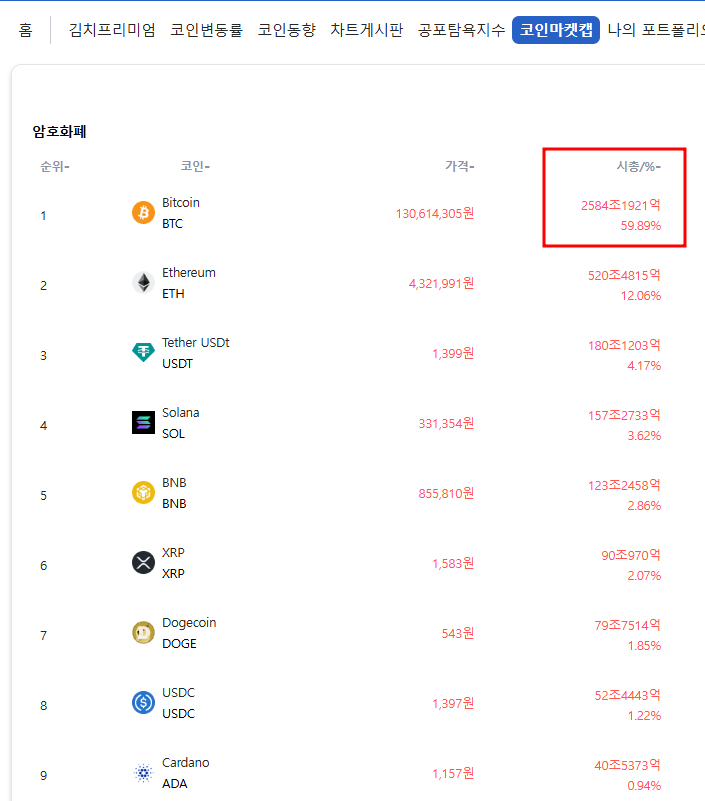Click the Bitcoin coin logo
This screenshot has width=705, height=801.
point(144,213)
